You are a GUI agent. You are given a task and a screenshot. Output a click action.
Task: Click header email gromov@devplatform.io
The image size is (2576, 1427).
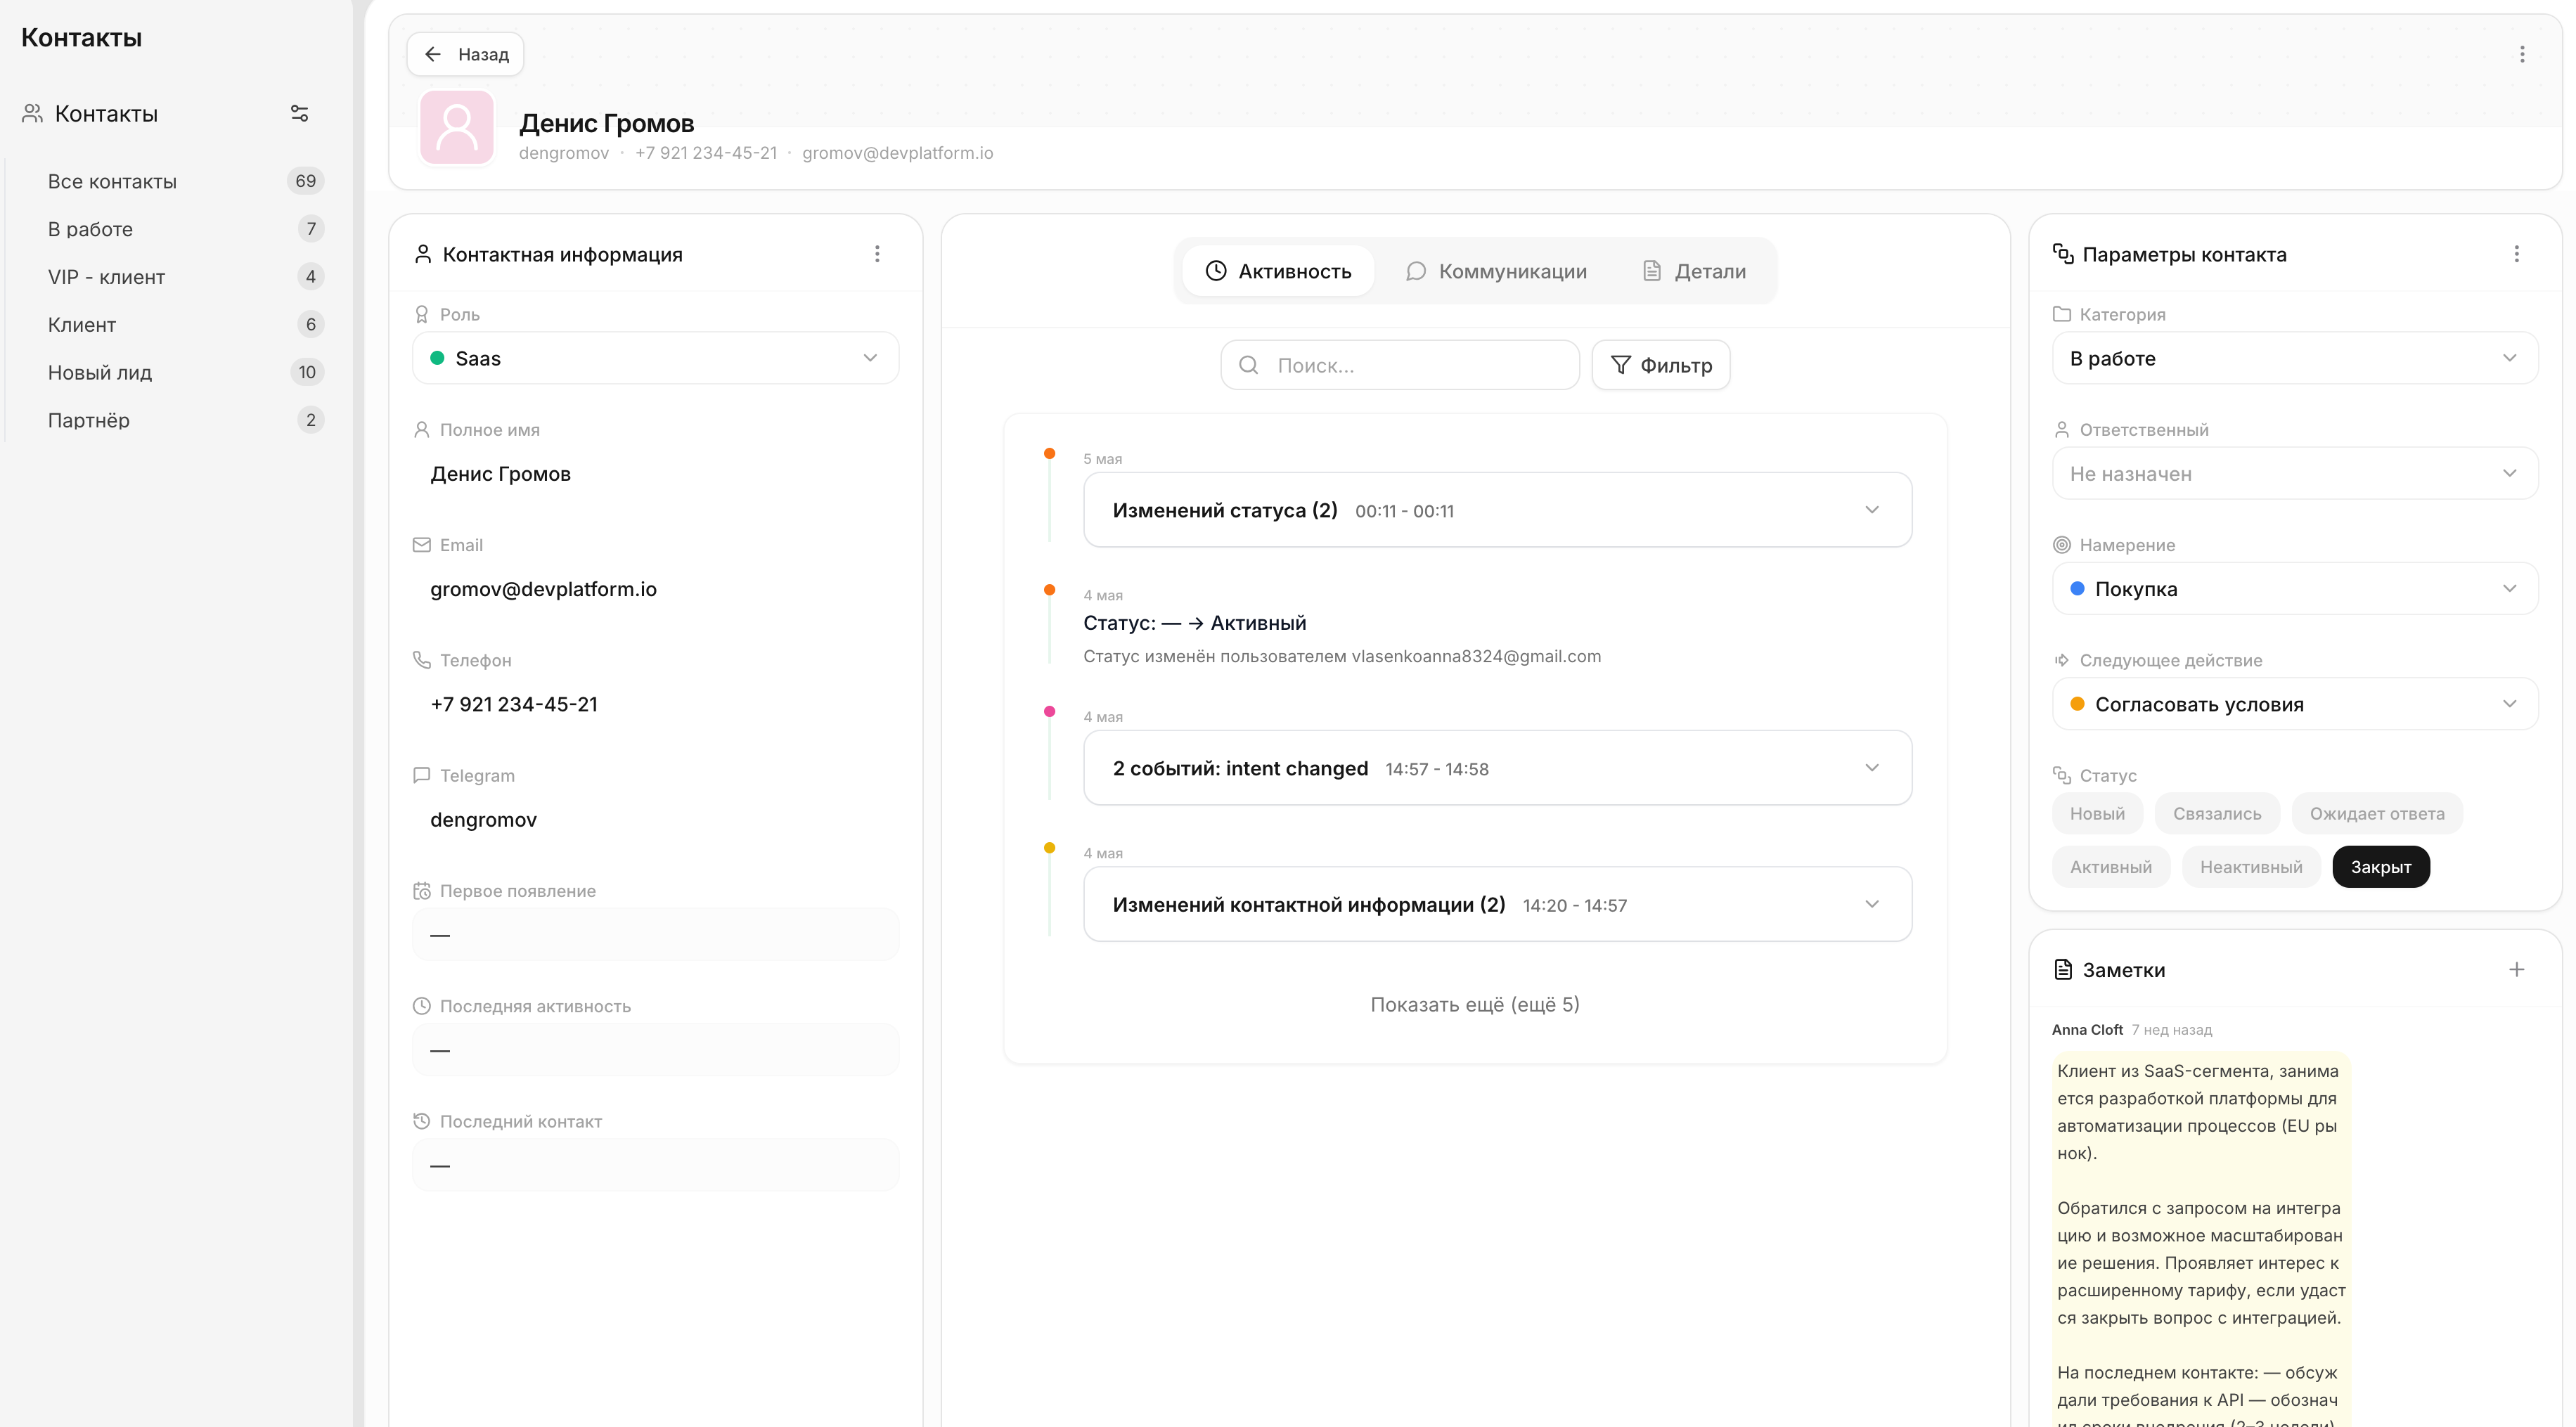pos(897,153)
